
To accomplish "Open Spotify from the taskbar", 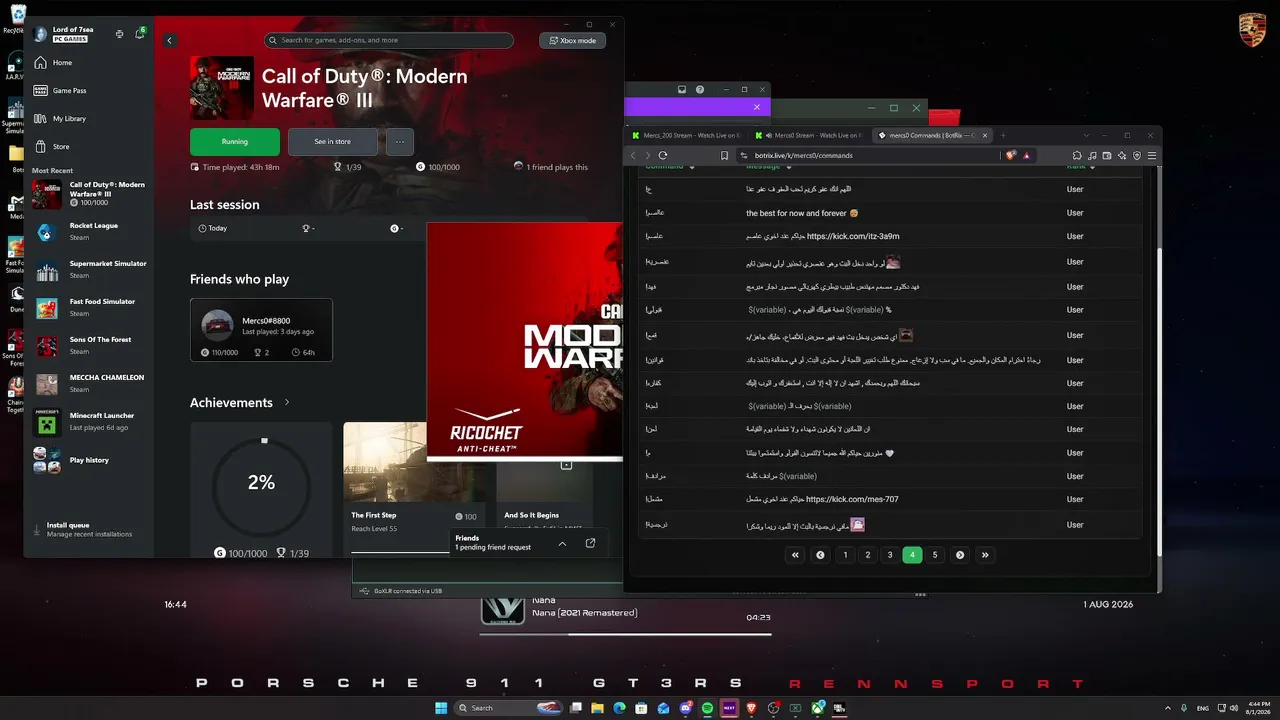I will tap(707, 708).
